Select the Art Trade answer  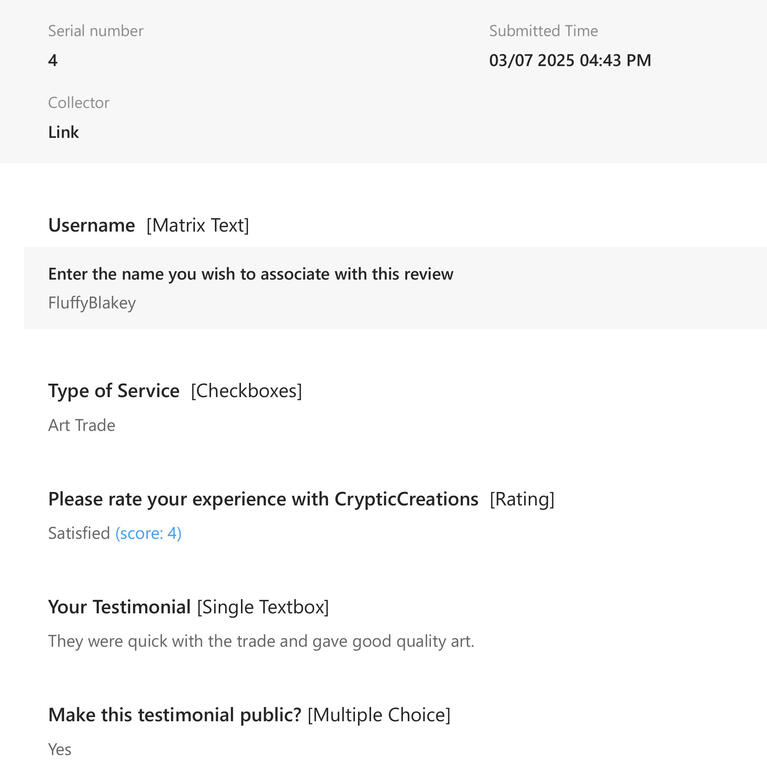click(81, 425)
